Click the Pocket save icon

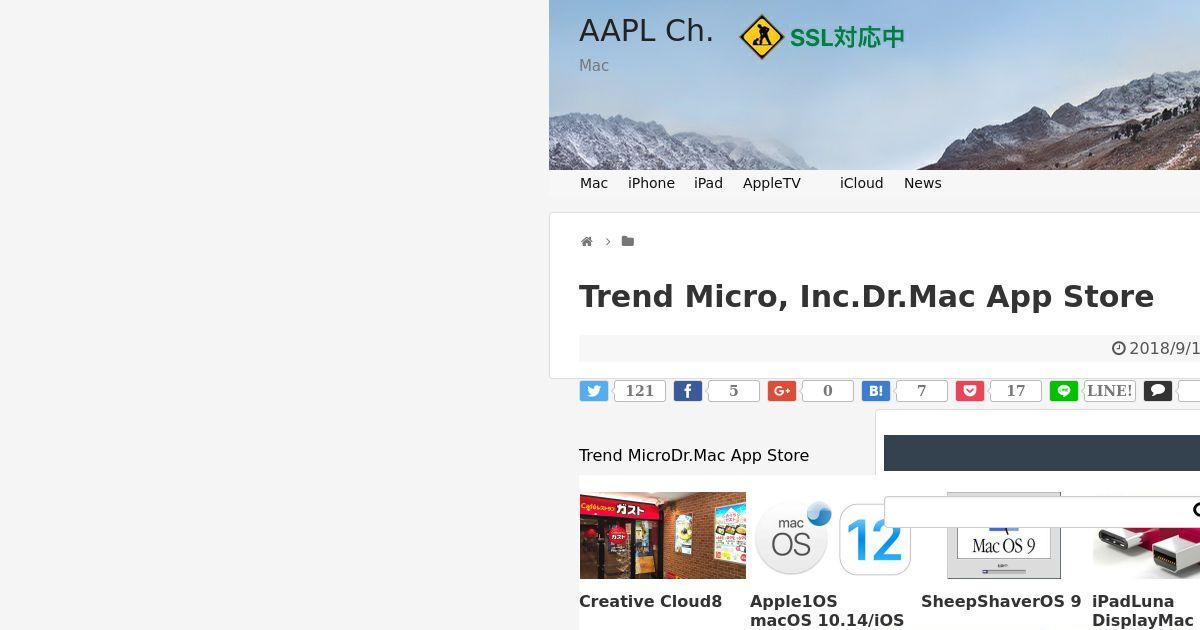970,391
